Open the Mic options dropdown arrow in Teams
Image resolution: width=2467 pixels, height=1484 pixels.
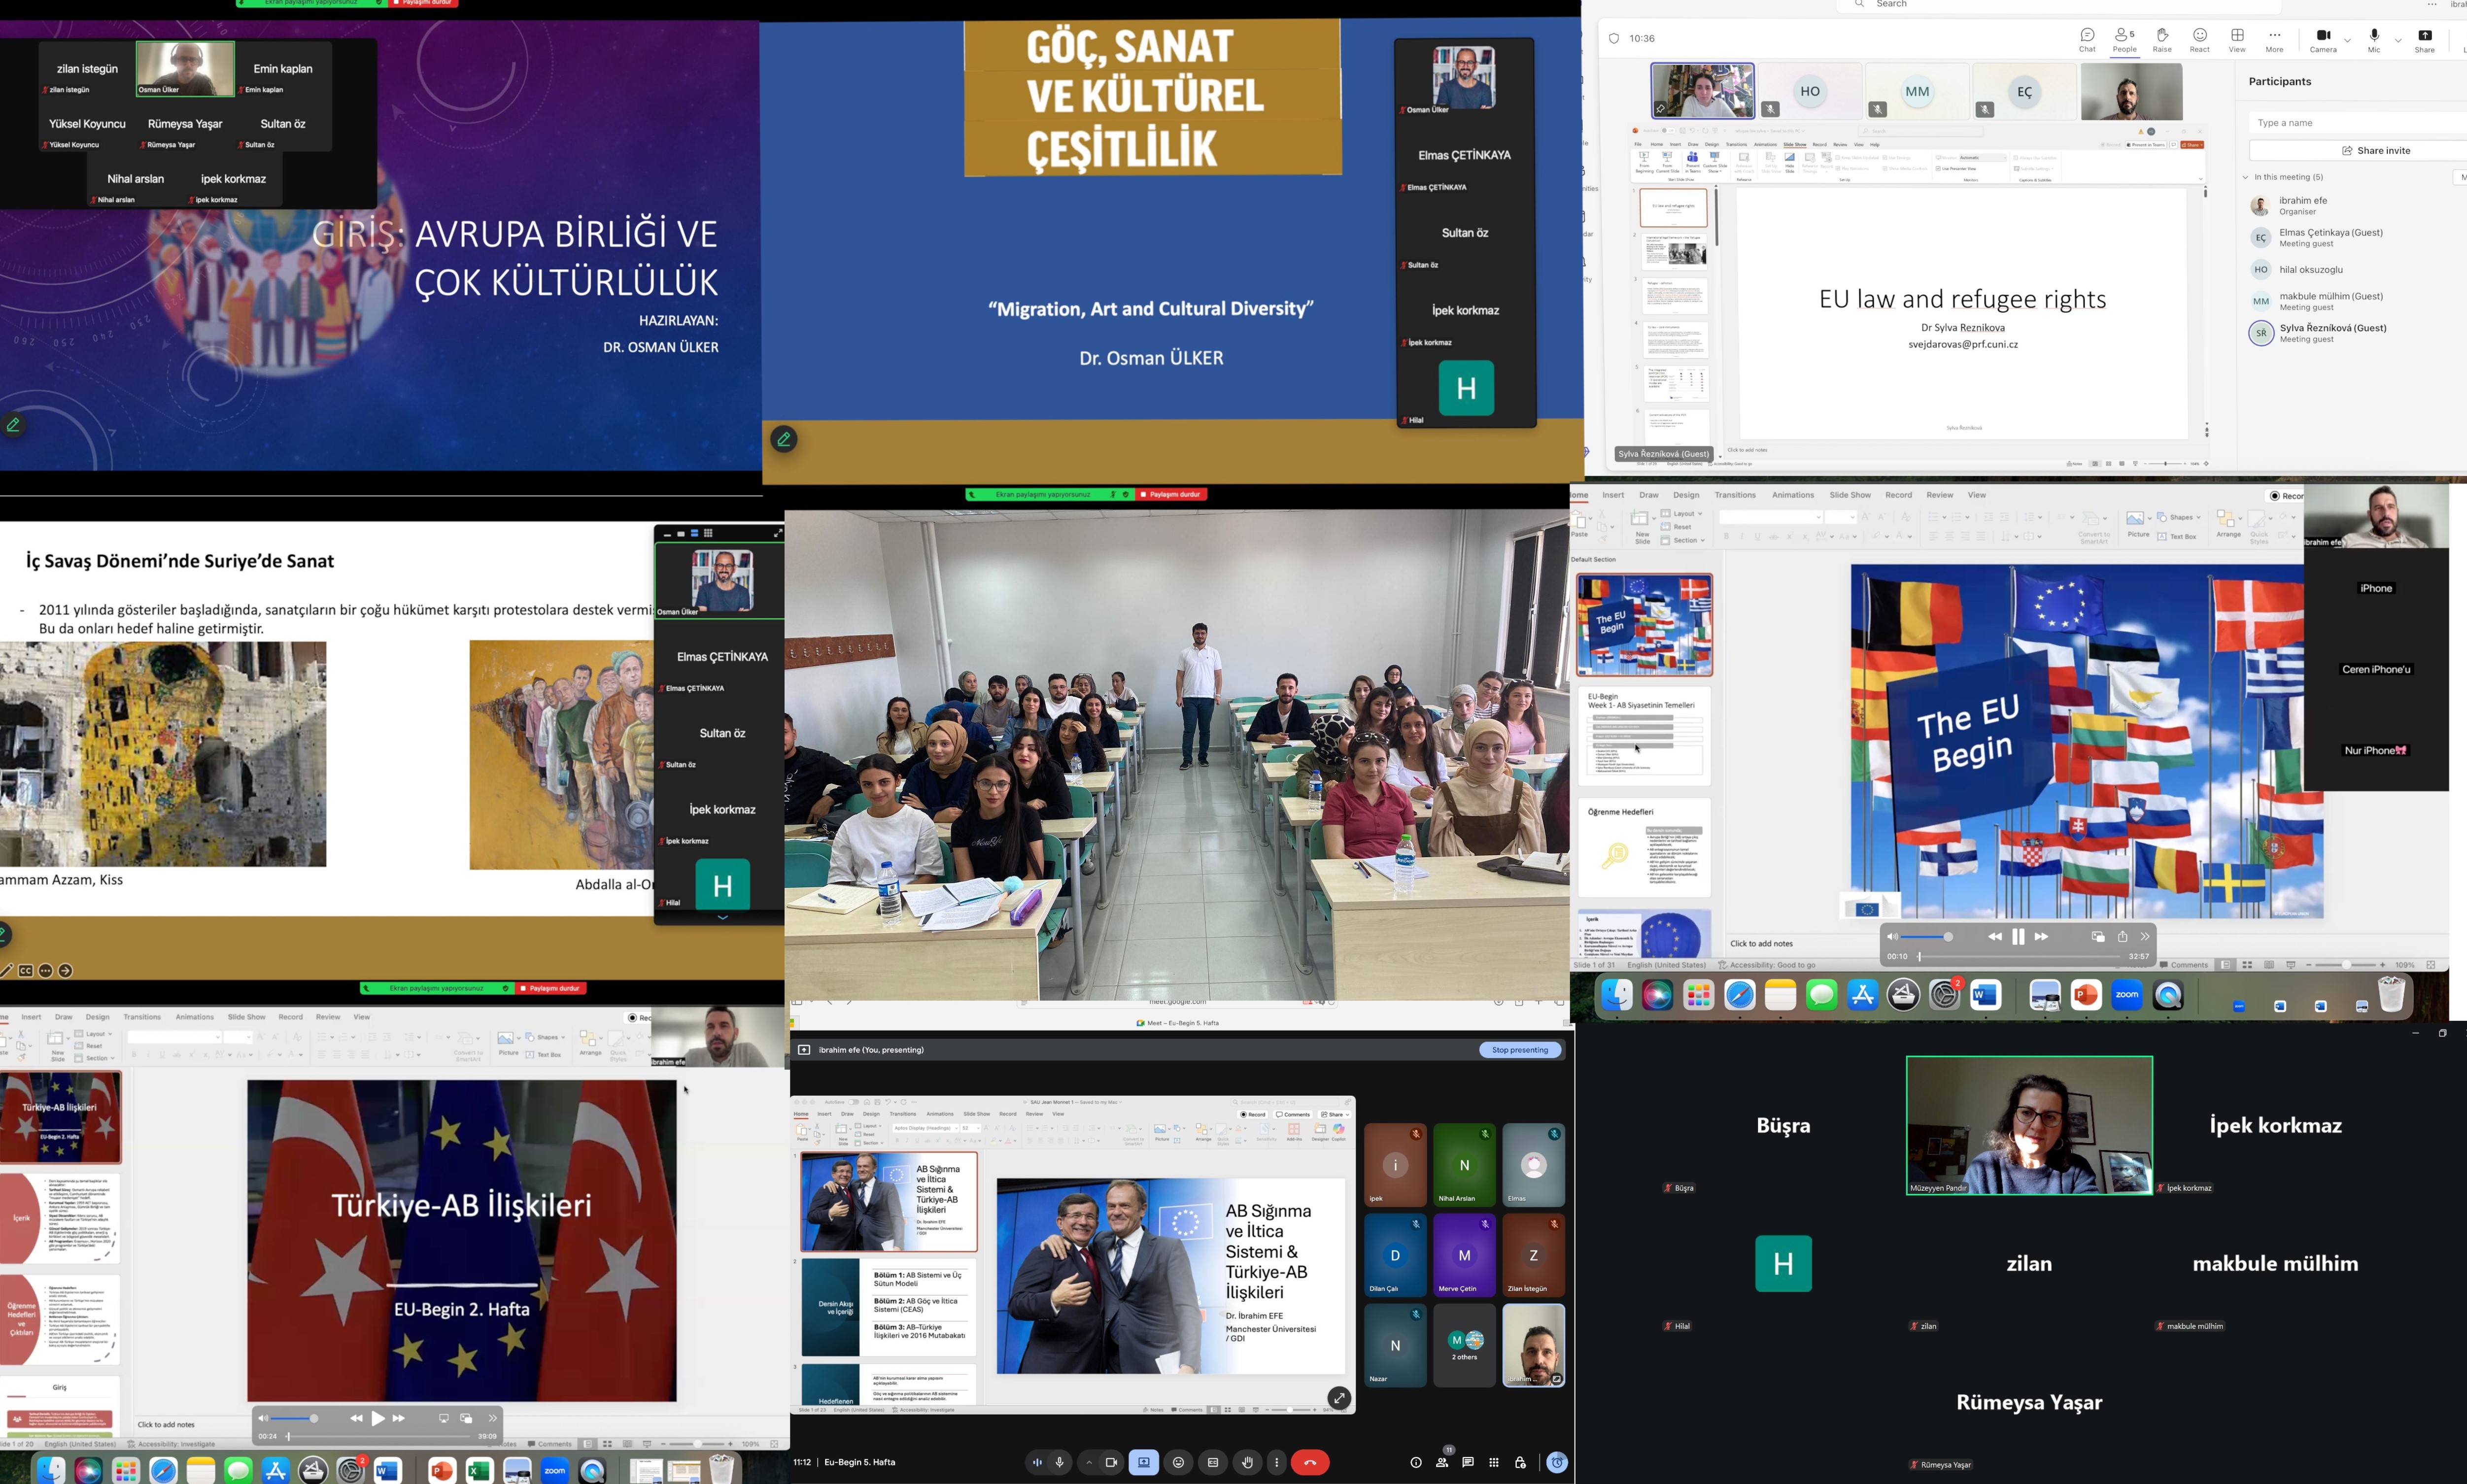point(2398,40)
